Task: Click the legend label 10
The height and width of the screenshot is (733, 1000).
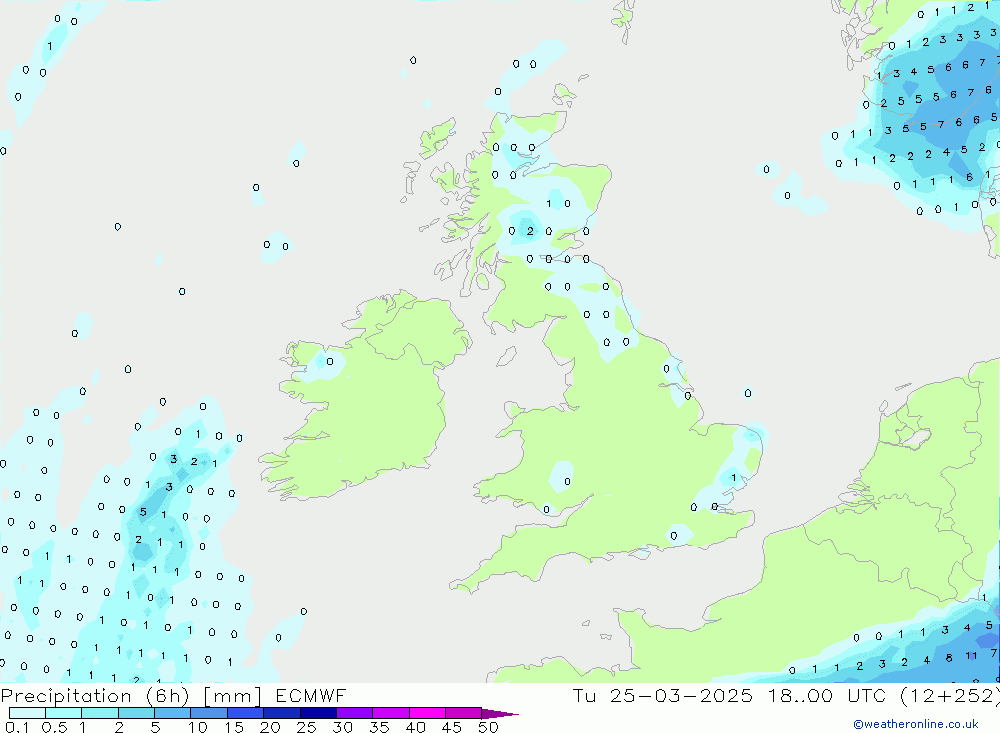Action: pos(198,727)
